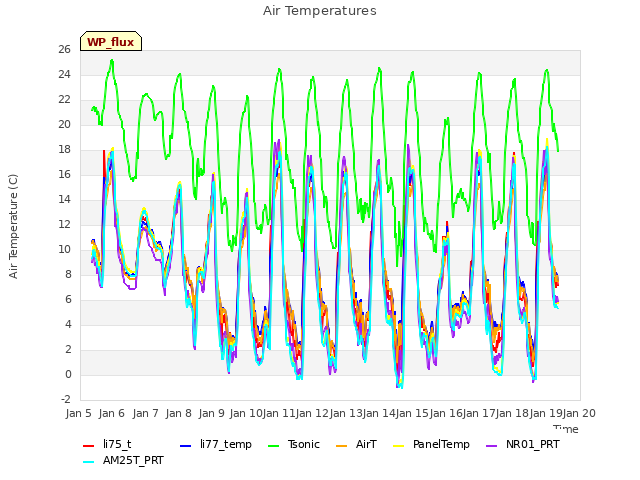Click the orange AirT legend swatch
The width and height of the screenshot is (640, 480).
(341, 446)
